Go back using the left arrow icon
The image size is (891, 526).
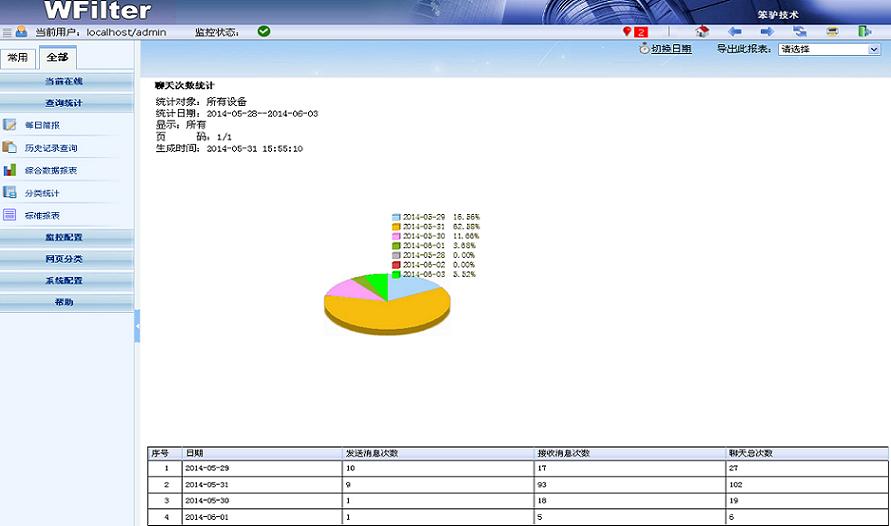coord(735,32)
